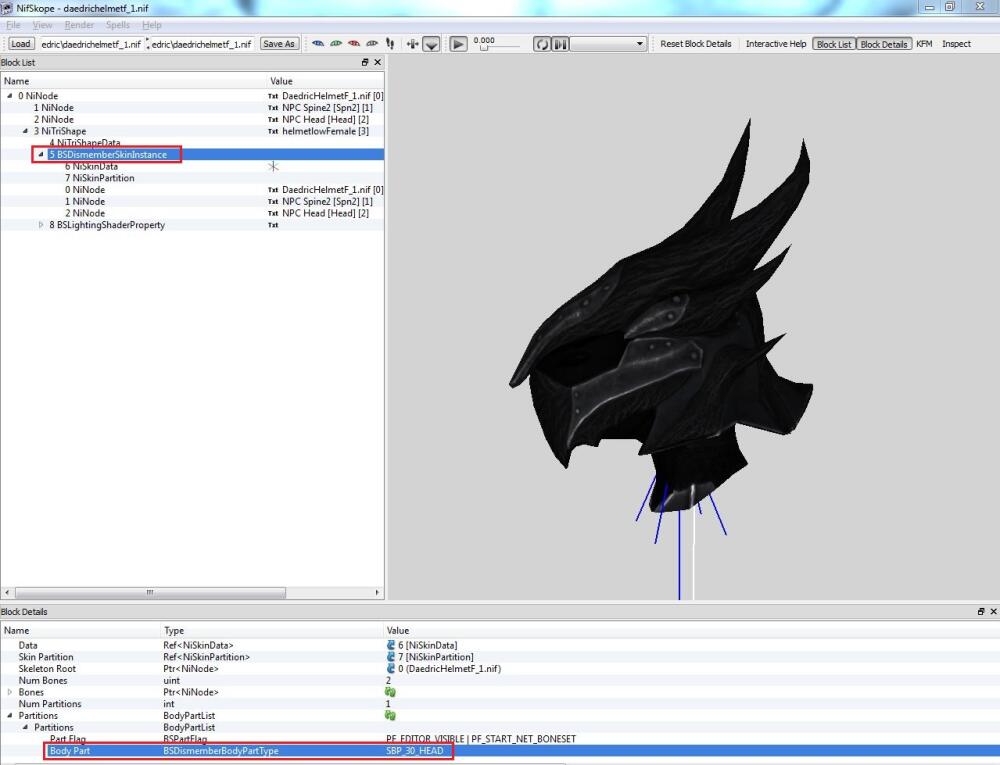This screenshot has height=765, width=1000.
Task: Open the File menu
Action: click(13, 25)
